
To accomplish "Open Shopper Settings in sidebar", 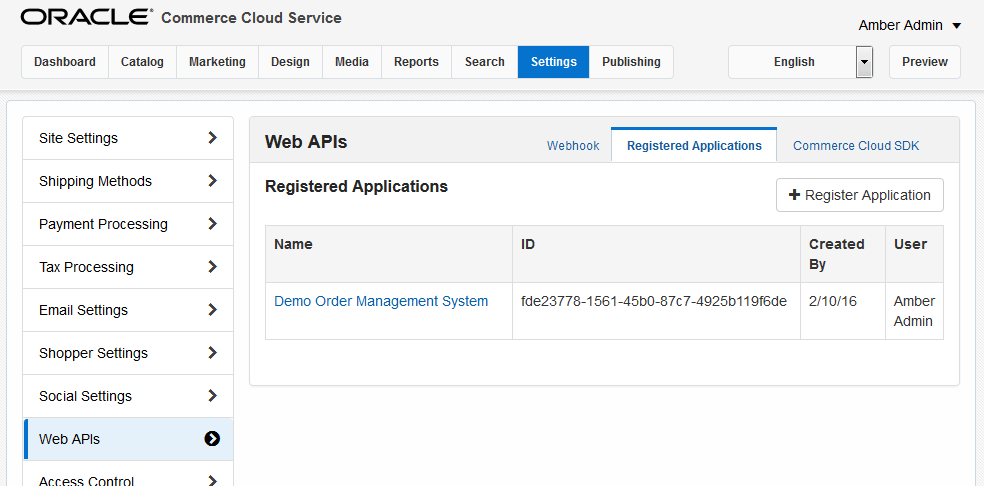I will tap(128, 353).
